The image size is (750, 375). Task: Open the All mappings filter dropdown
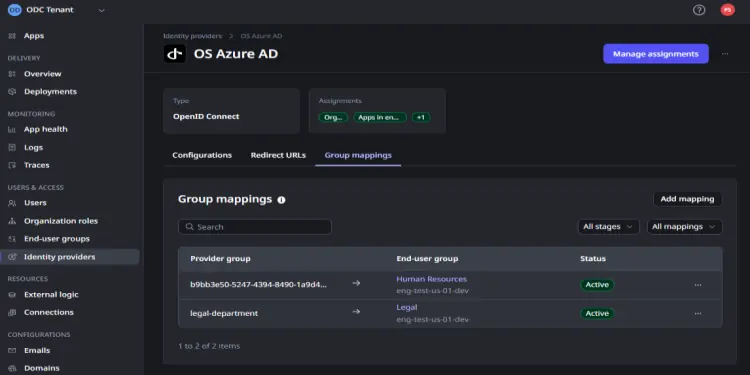tap(684, 227)
